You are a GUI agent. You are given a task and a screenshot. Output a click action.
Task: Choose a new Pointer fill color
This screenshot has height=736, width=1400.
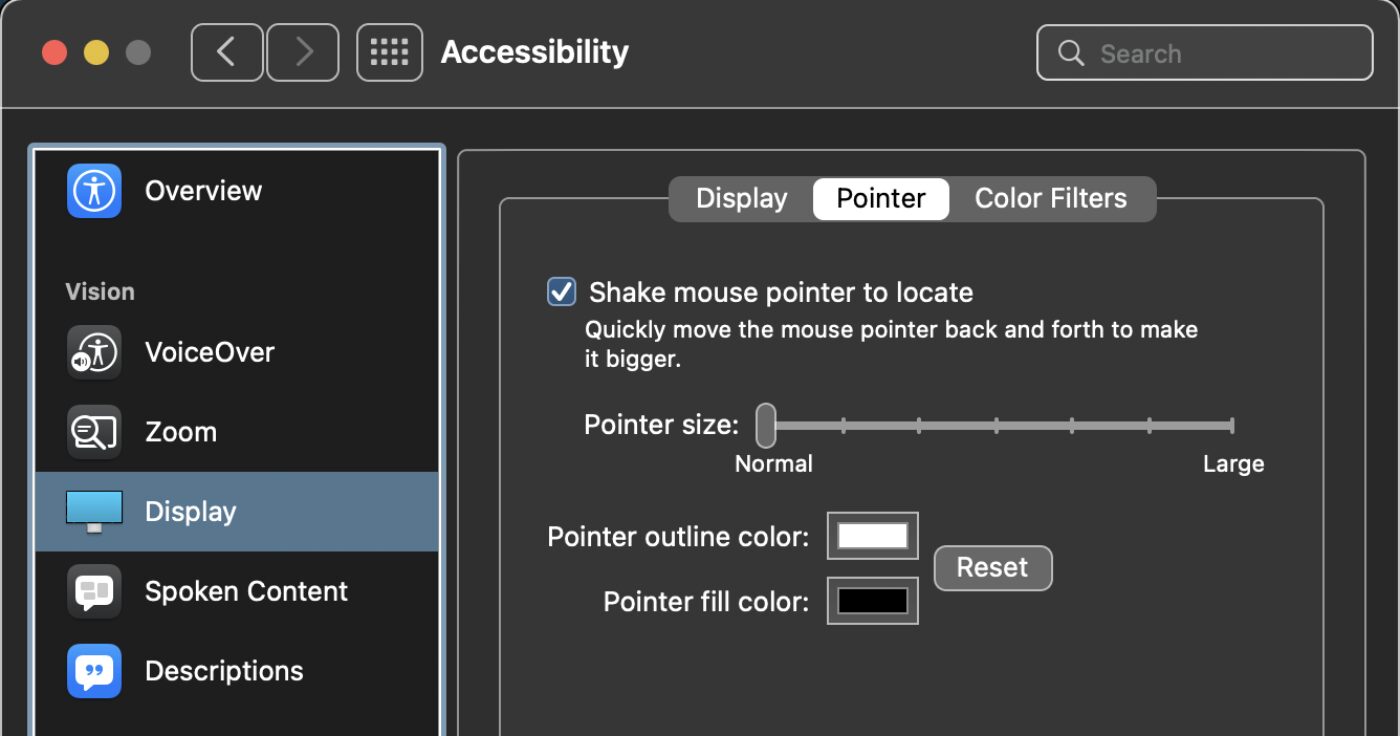click(872, 601)
